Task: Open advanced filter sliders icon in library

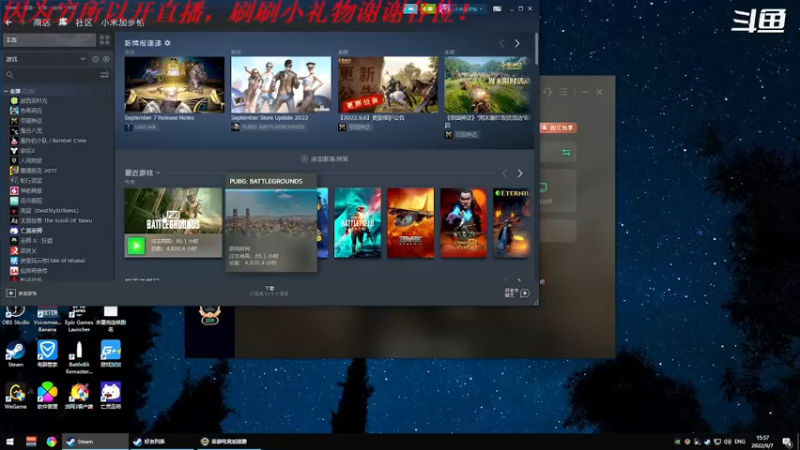Action: coord(105,75)
